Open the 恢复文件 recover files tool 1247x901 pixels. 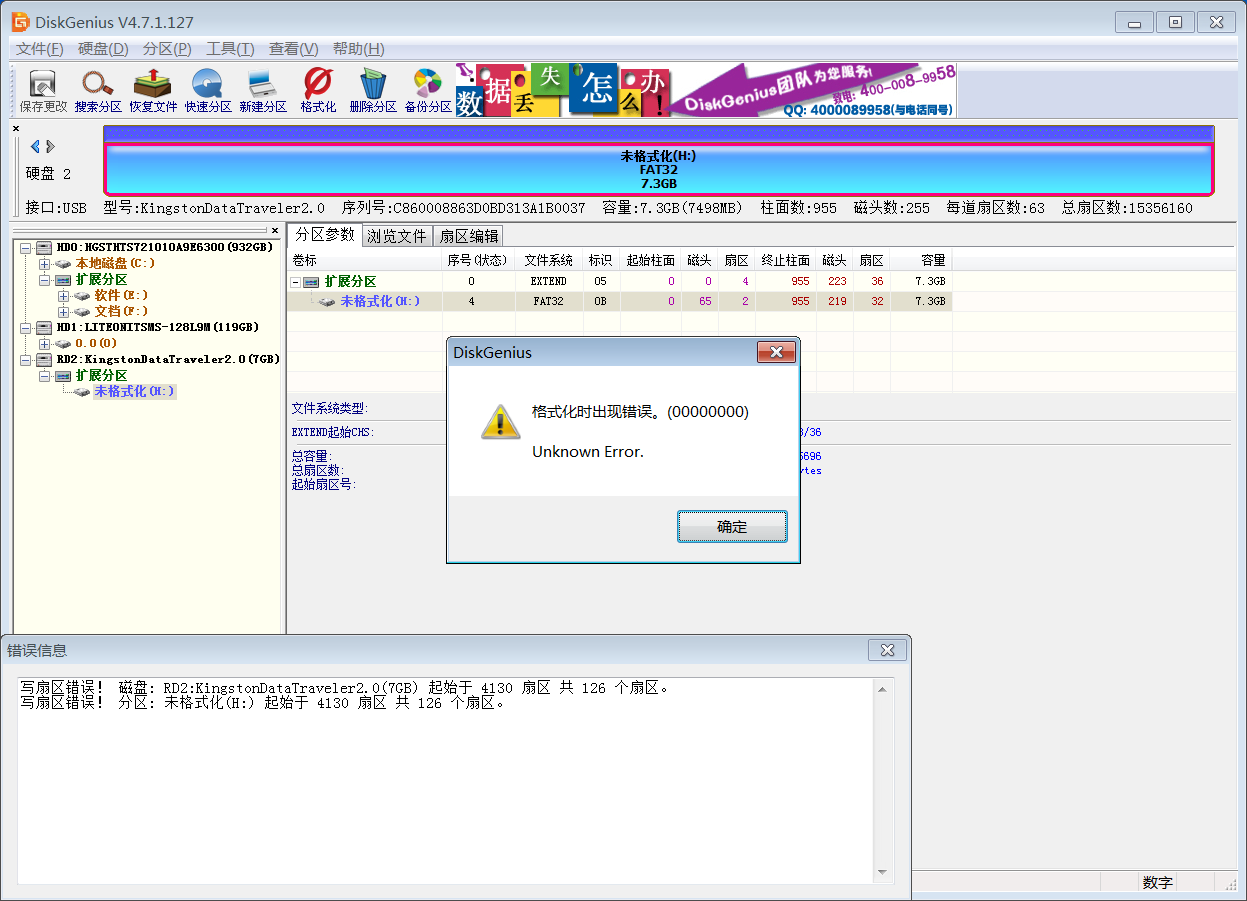click(x=153, y=90)
